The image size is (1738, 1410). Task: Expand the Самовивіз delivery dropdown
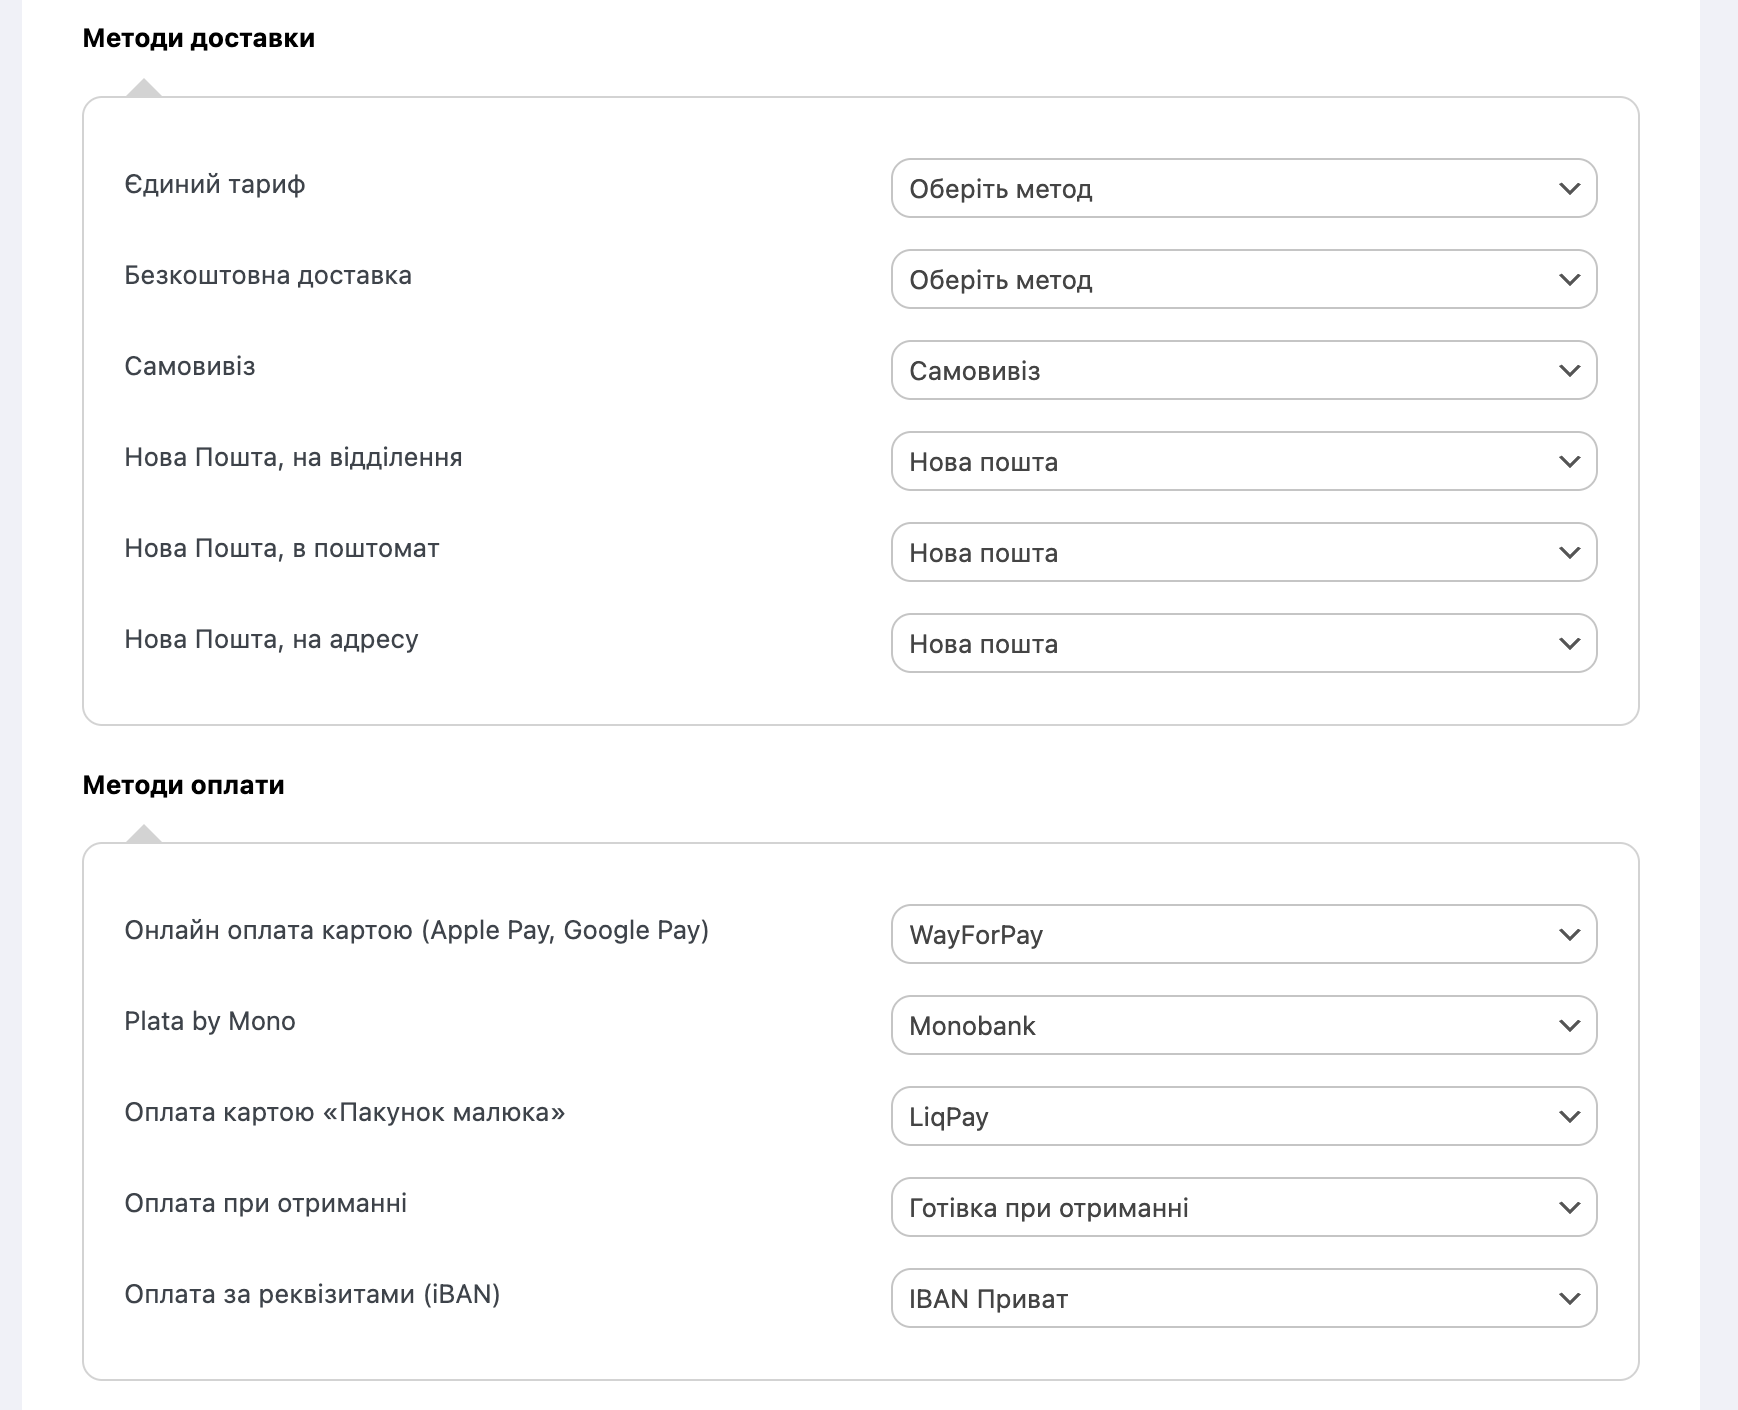click(x=1243, y=370)
